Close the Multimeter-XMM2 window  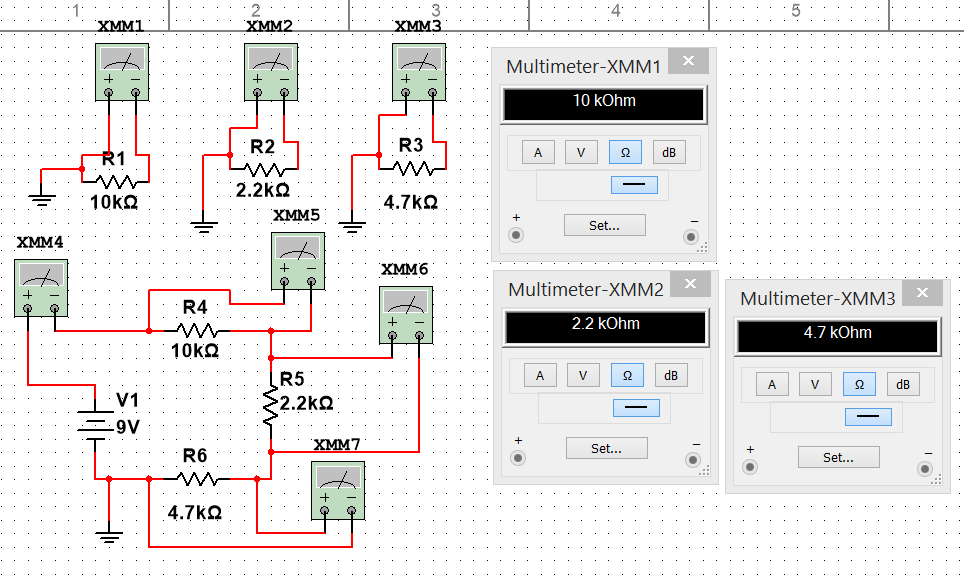tap(690, 285)
